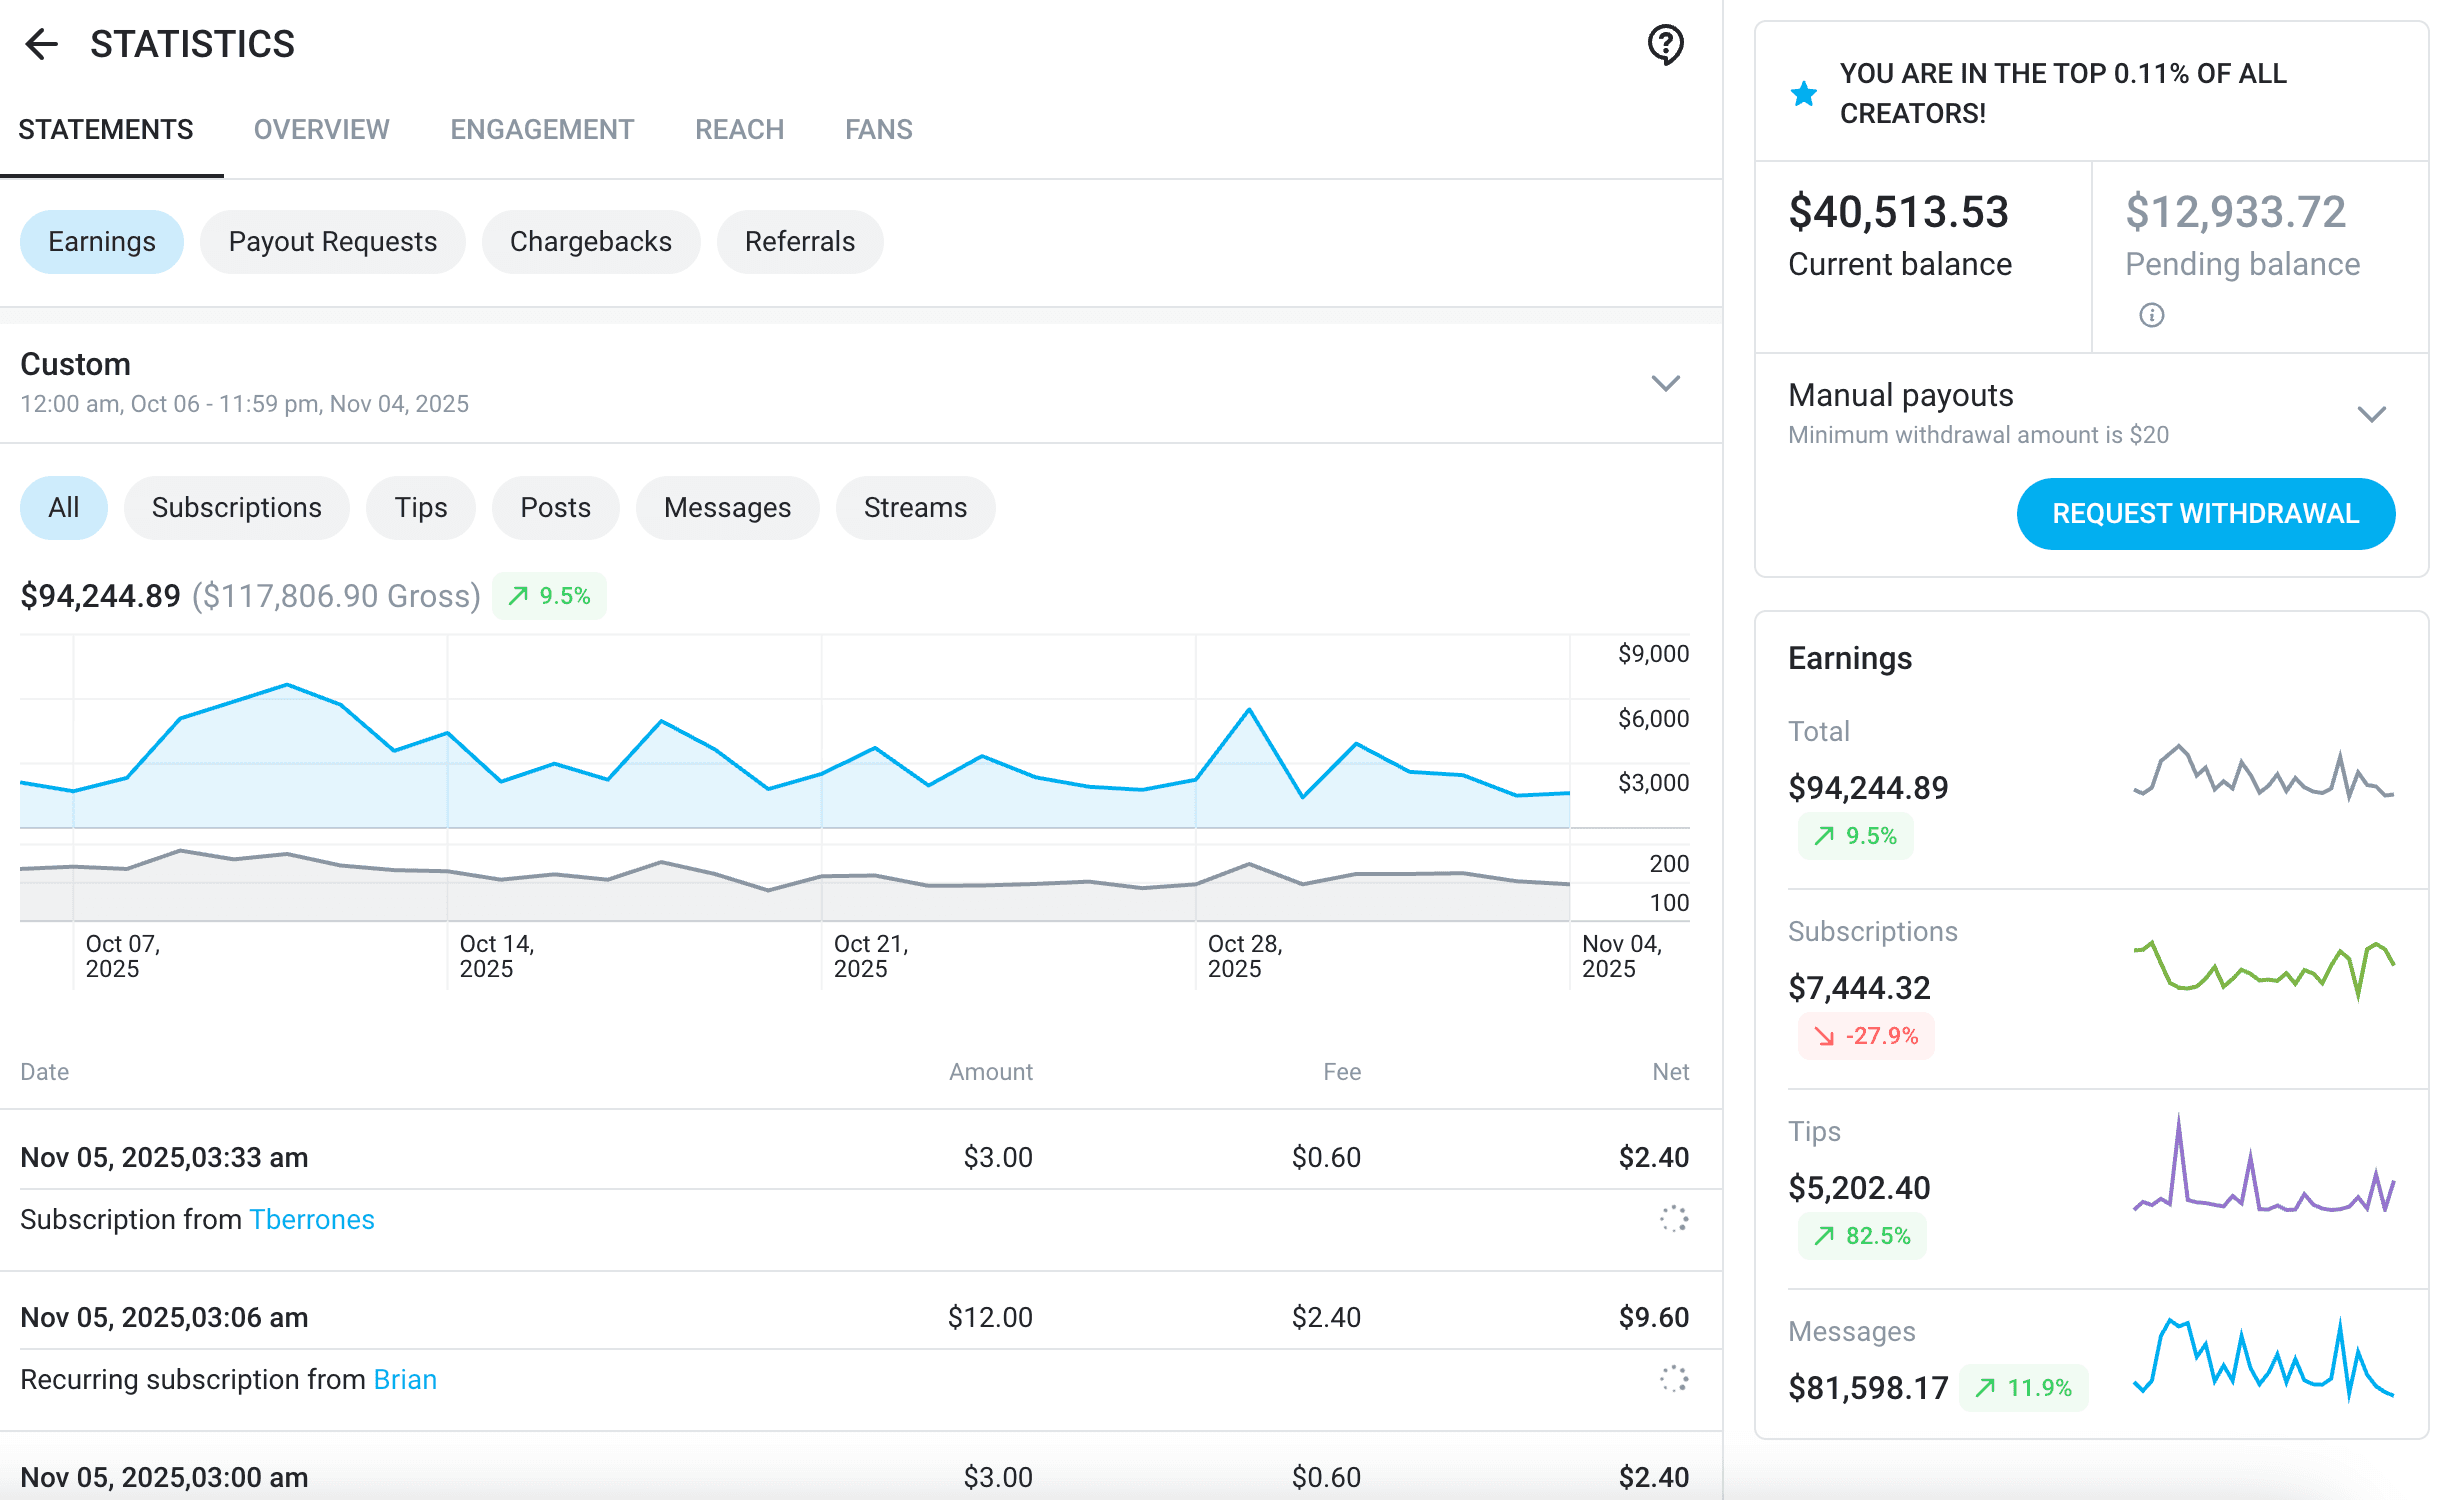Screen dimensions: 2454x1500
Task: Open the help question mark icon
Action: tap(1665, 44)
